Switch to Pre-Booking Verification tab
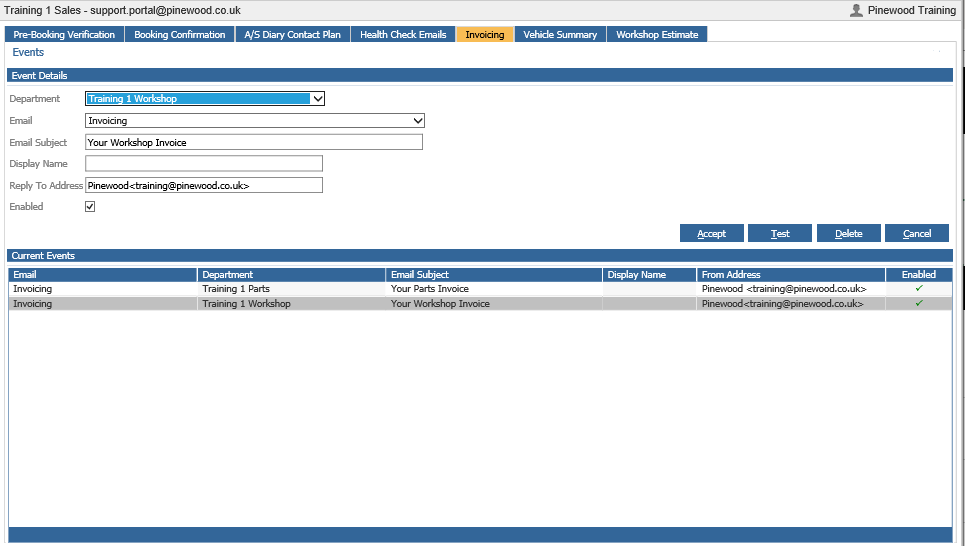This screenshot has height=546, width=965. coord(64,34)
